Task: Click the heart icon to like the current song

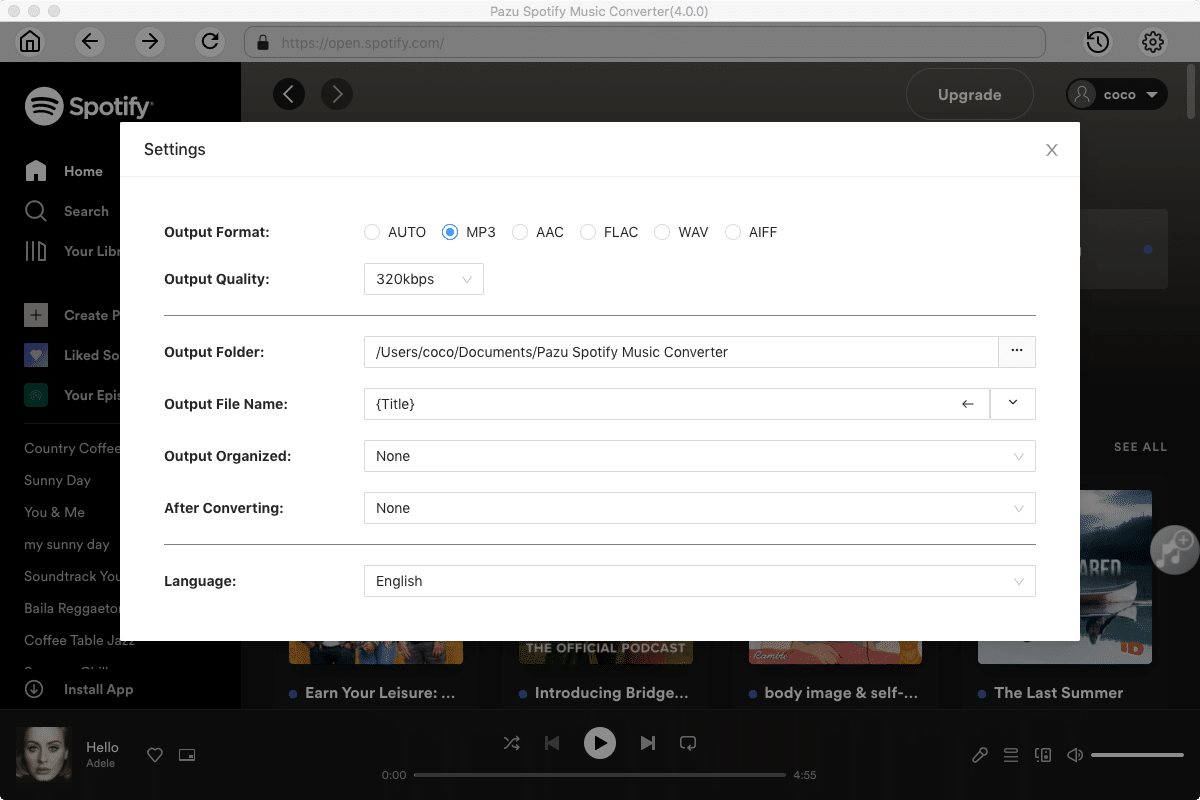Action: pyautogui.click(x=154, y=755)
